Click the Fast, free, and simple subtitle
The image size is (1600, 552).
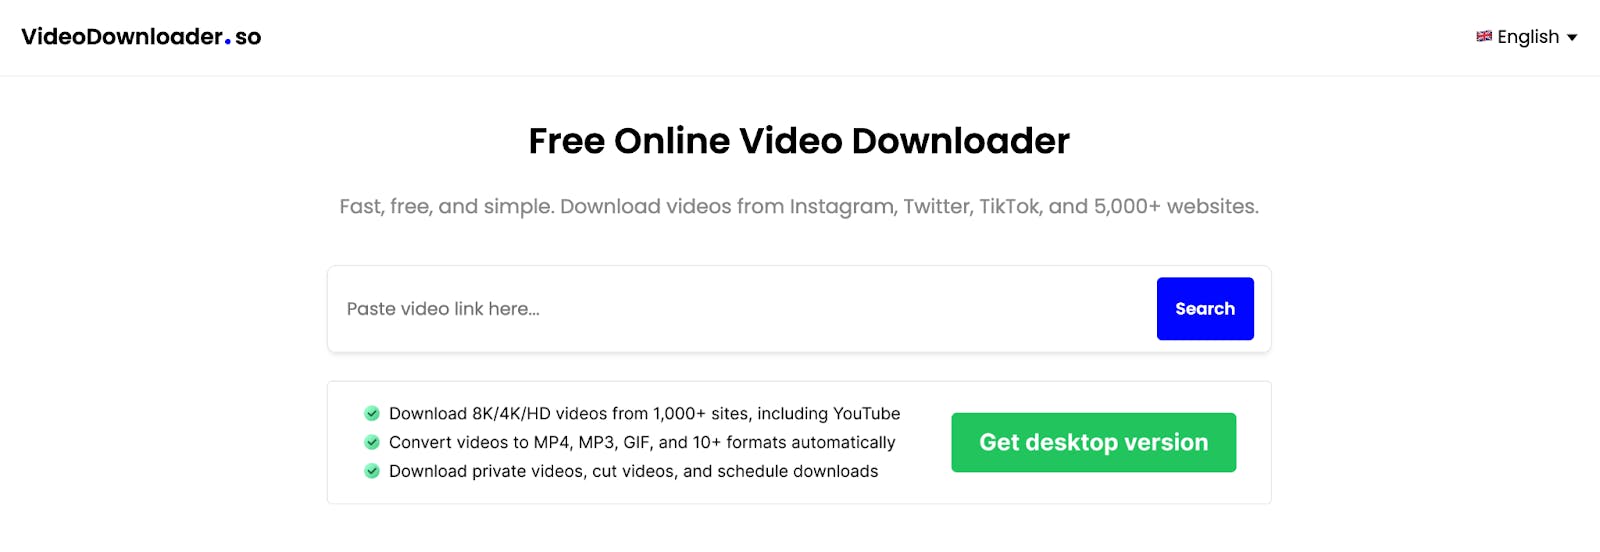coord(799,207)
